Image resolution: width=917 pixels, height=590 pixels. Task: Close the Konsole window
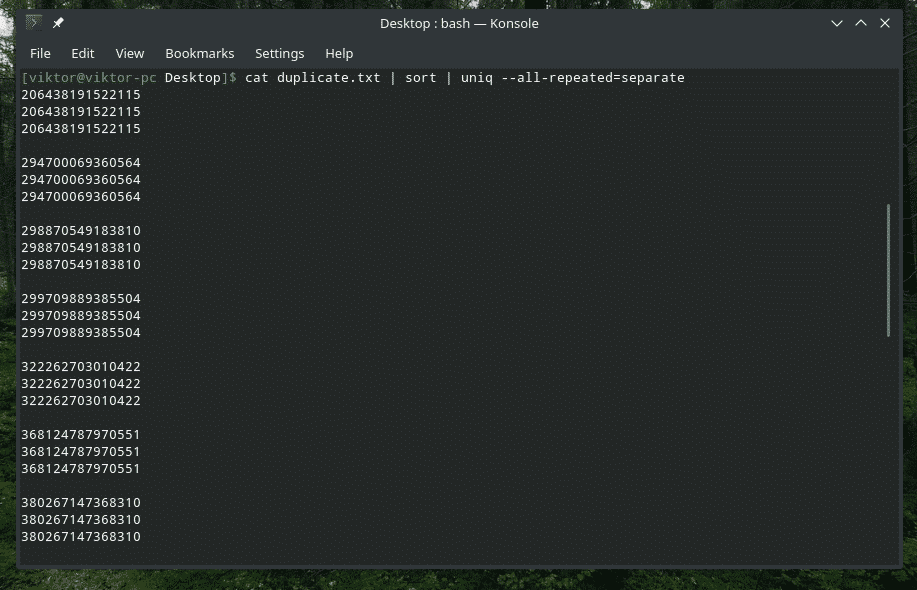[x=885, y=23]
